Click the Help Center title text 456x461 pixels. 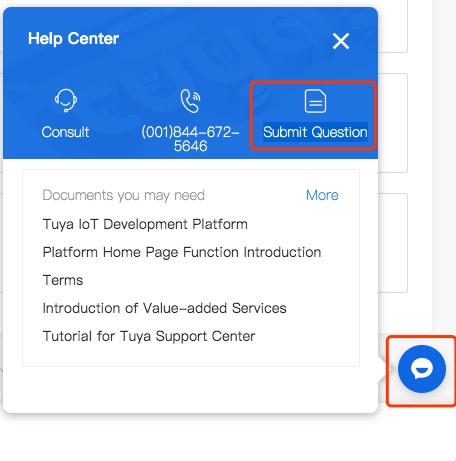pos(73,38)
